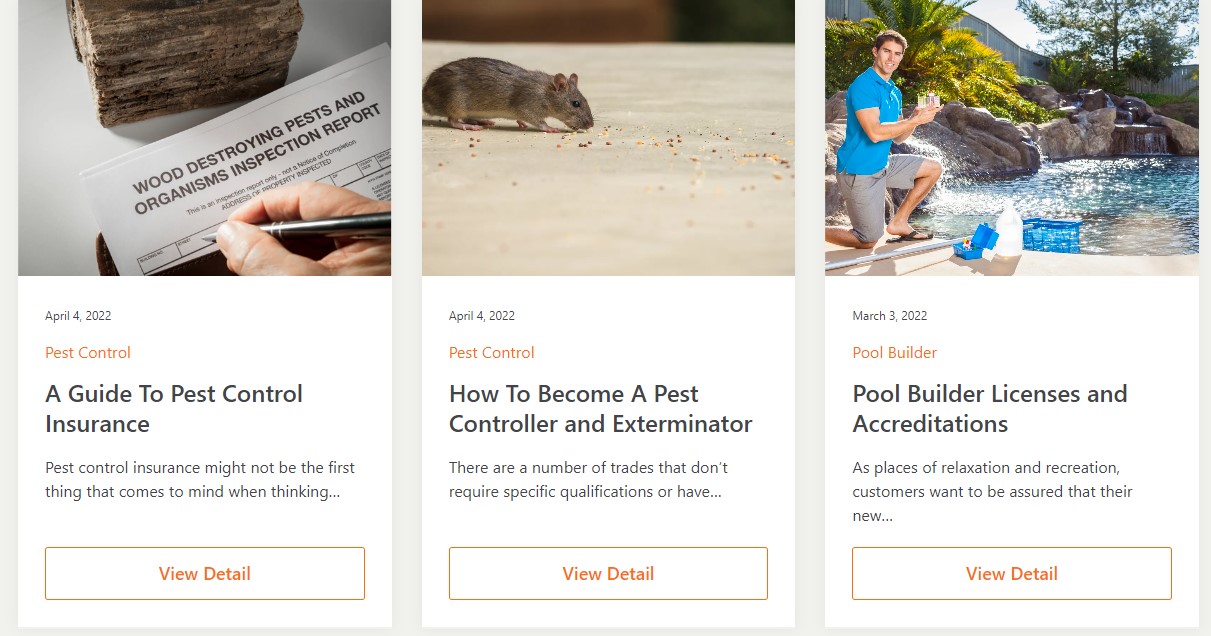Image resolution: width=1211 pixels, height=636 pixels.
Task: Click excerpt starting 'Pest control insurance might not'
Action: [x=200, y=480]
